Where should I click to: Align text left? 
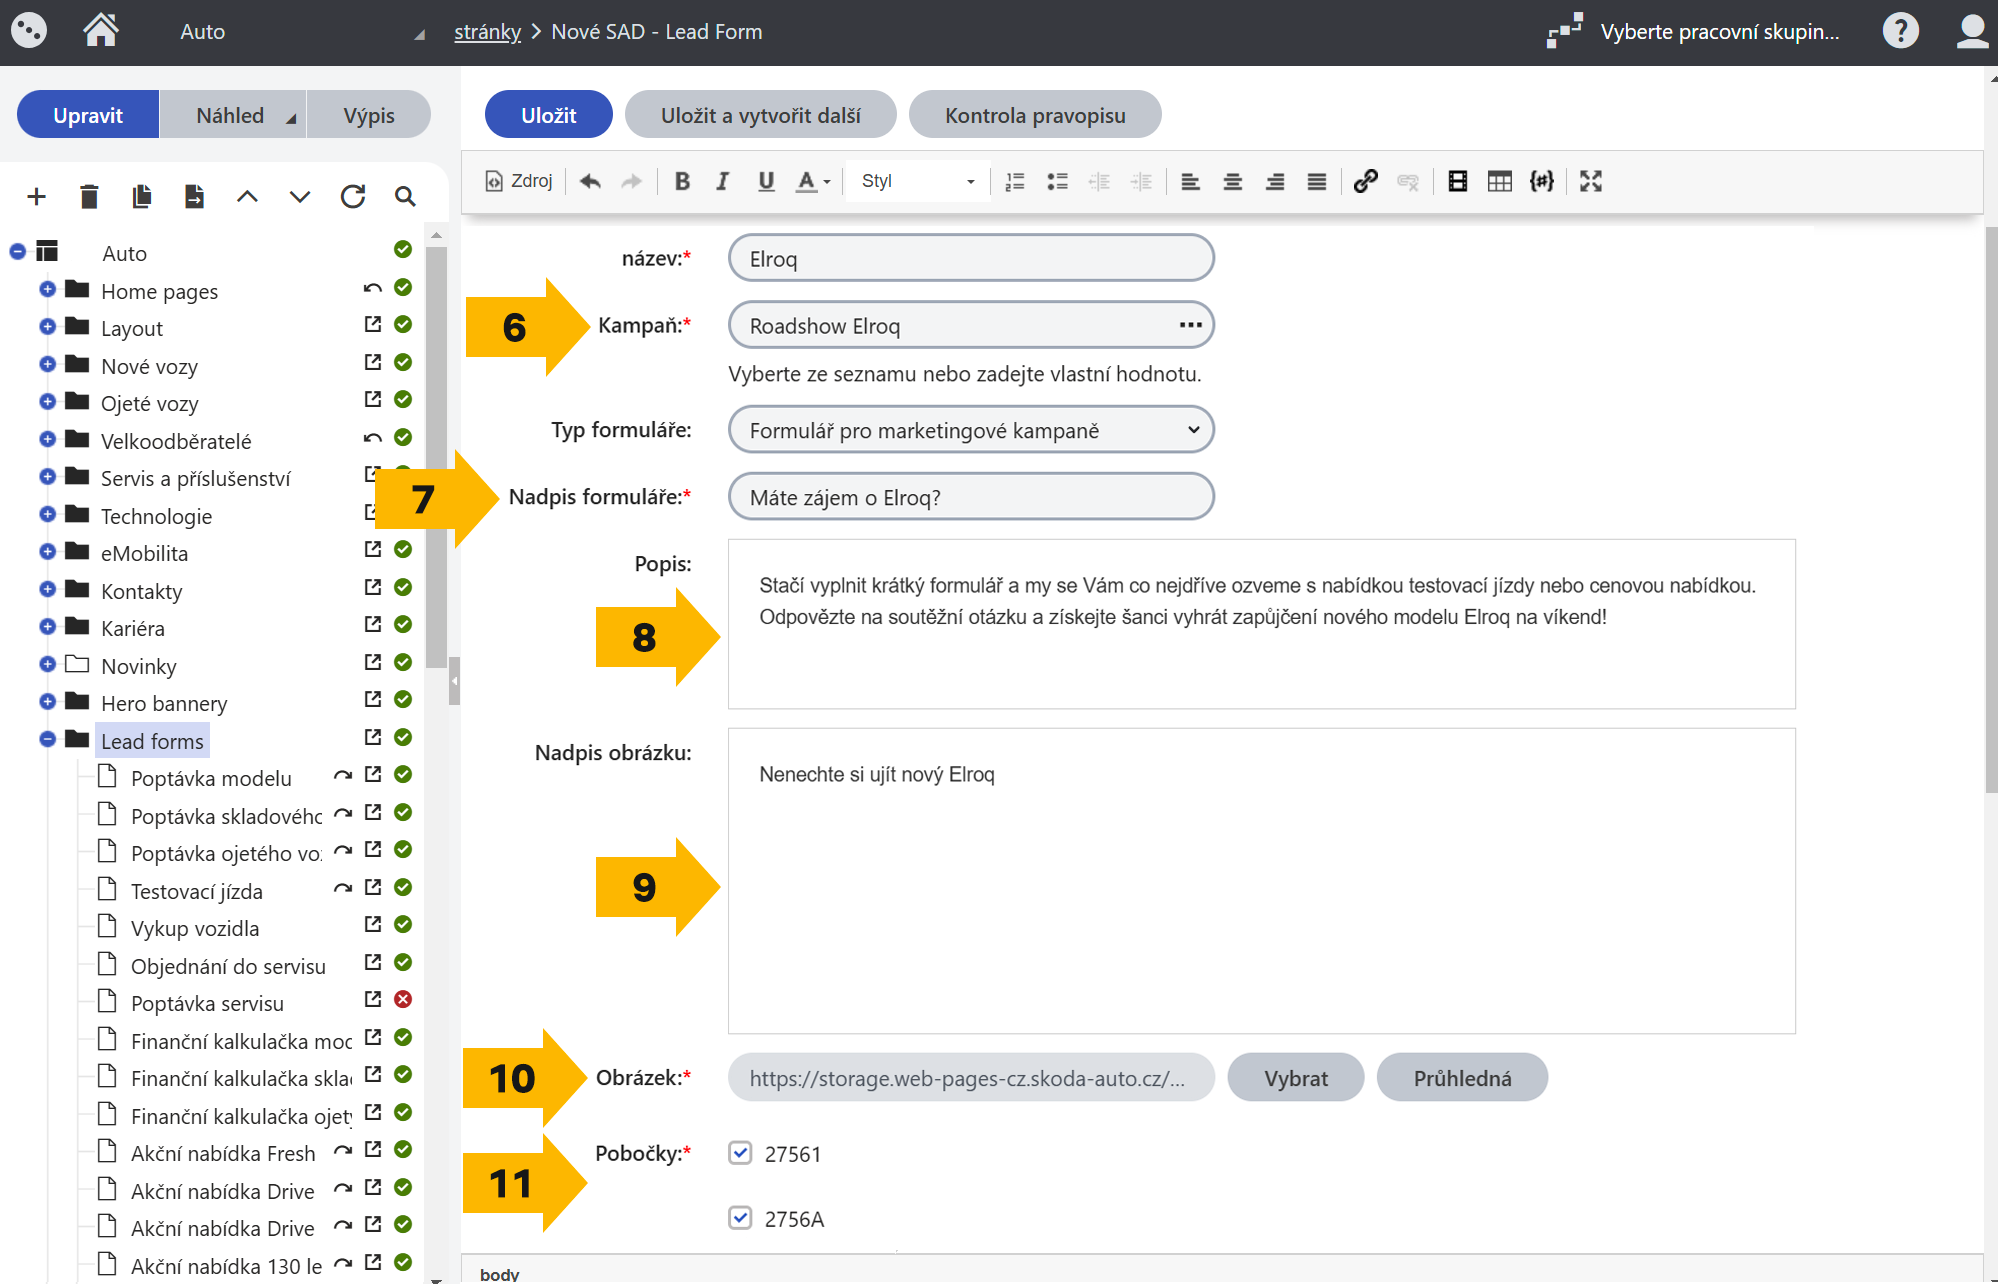coord(1190,181)
